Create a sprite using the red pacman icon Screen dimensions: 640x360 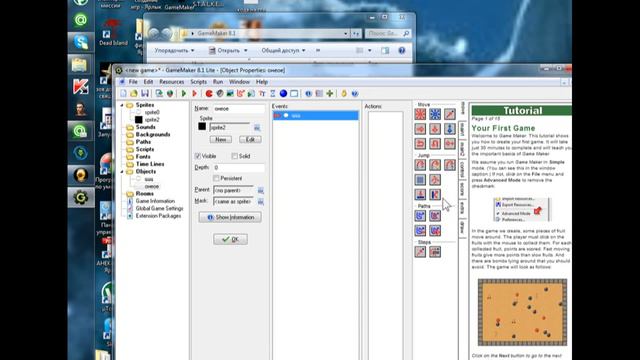(209, 93)
